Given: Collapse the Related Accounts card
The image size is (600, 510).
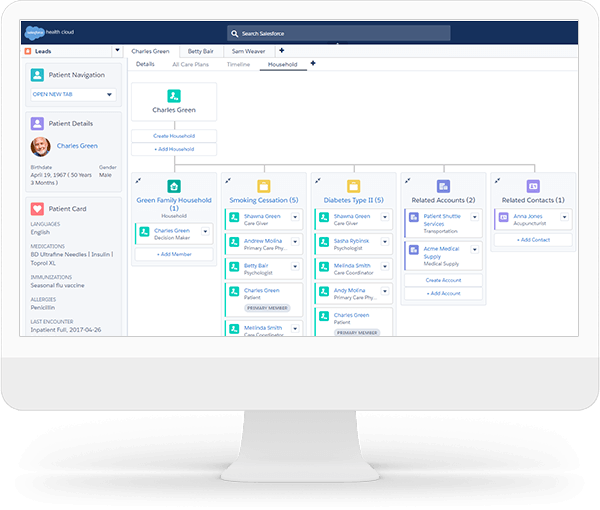Looking at the screenshot, I should (408, 180).
